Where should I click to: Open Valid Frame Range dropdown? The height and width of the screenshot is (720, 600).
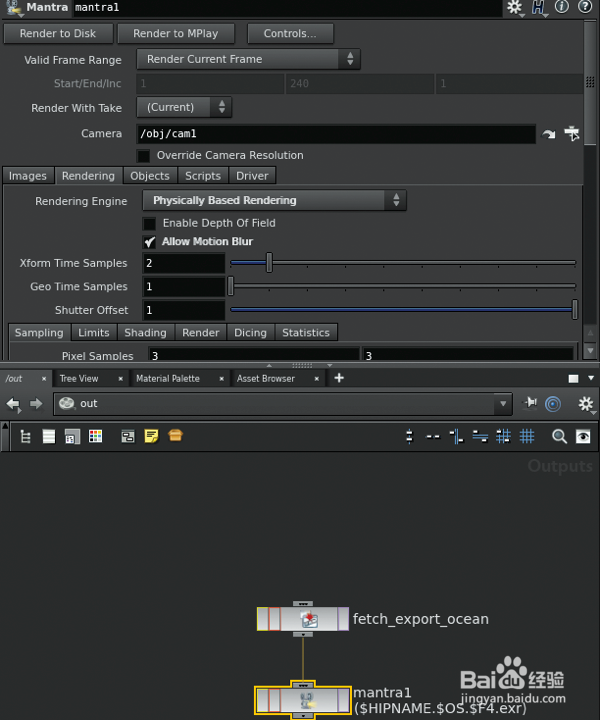click(x=248, y=59)
